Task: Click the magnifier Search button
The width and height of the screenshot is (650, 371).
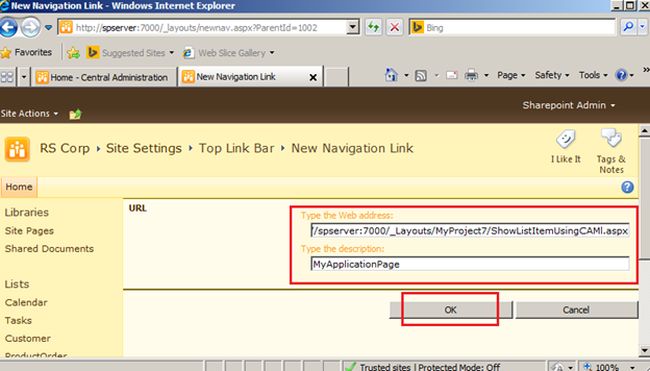Action: 628,27
